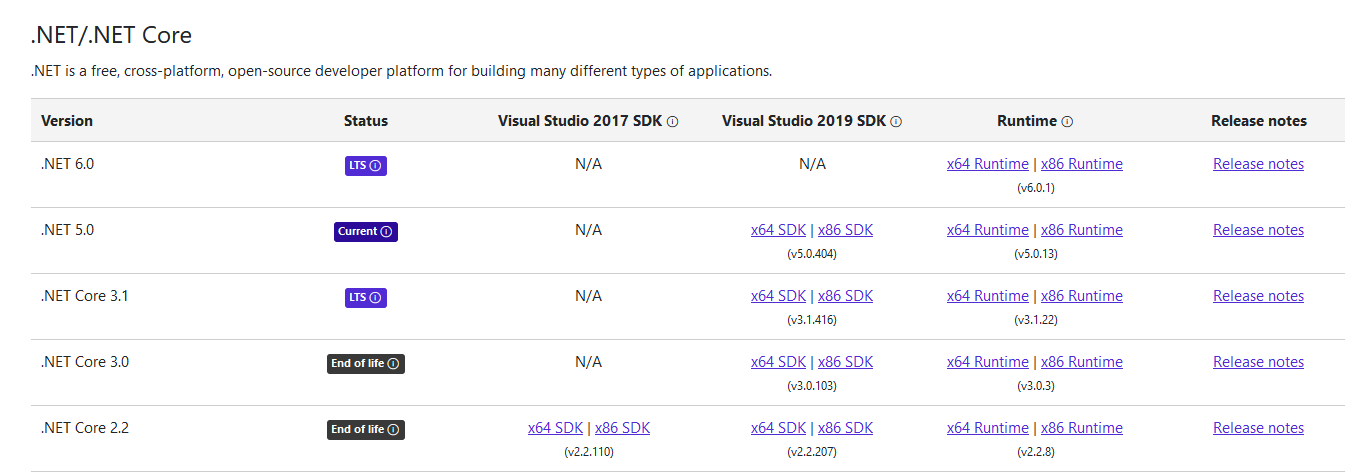Click the (v3.1.22) runtime version text
Viewport: 1345px width, 475px height.
coord(1035,320)
